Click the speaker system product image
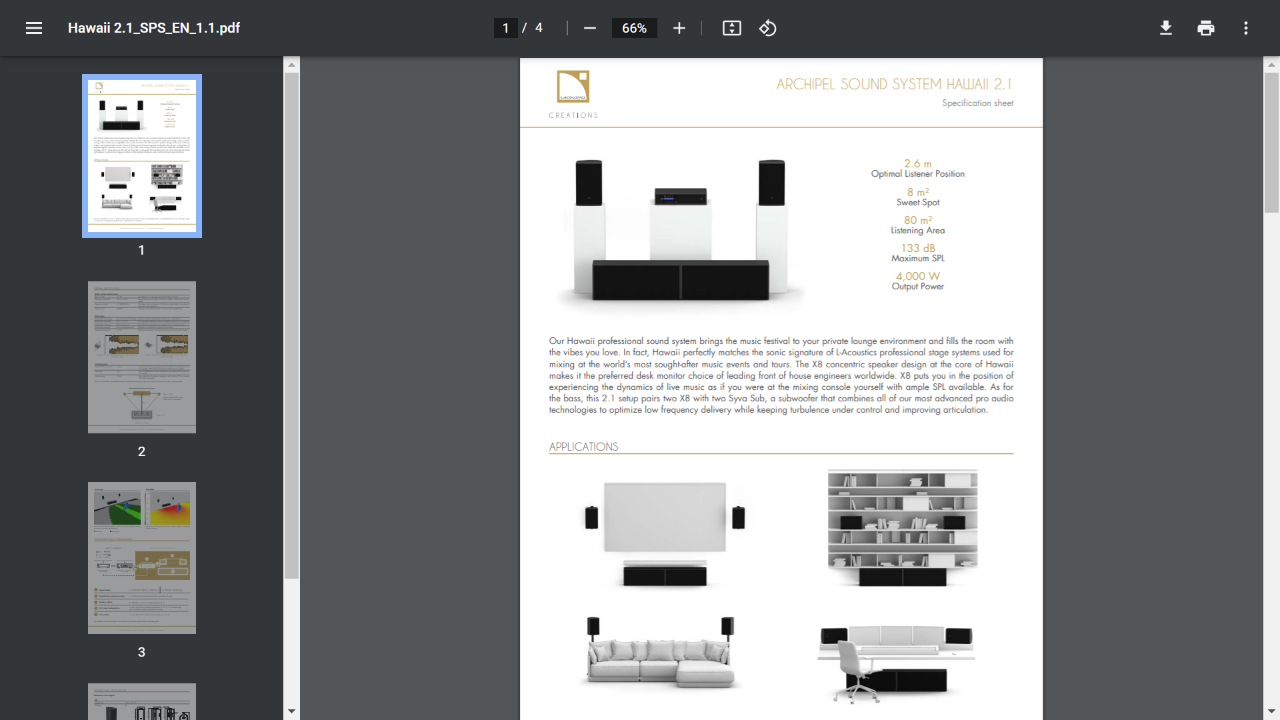 (682, 230)
